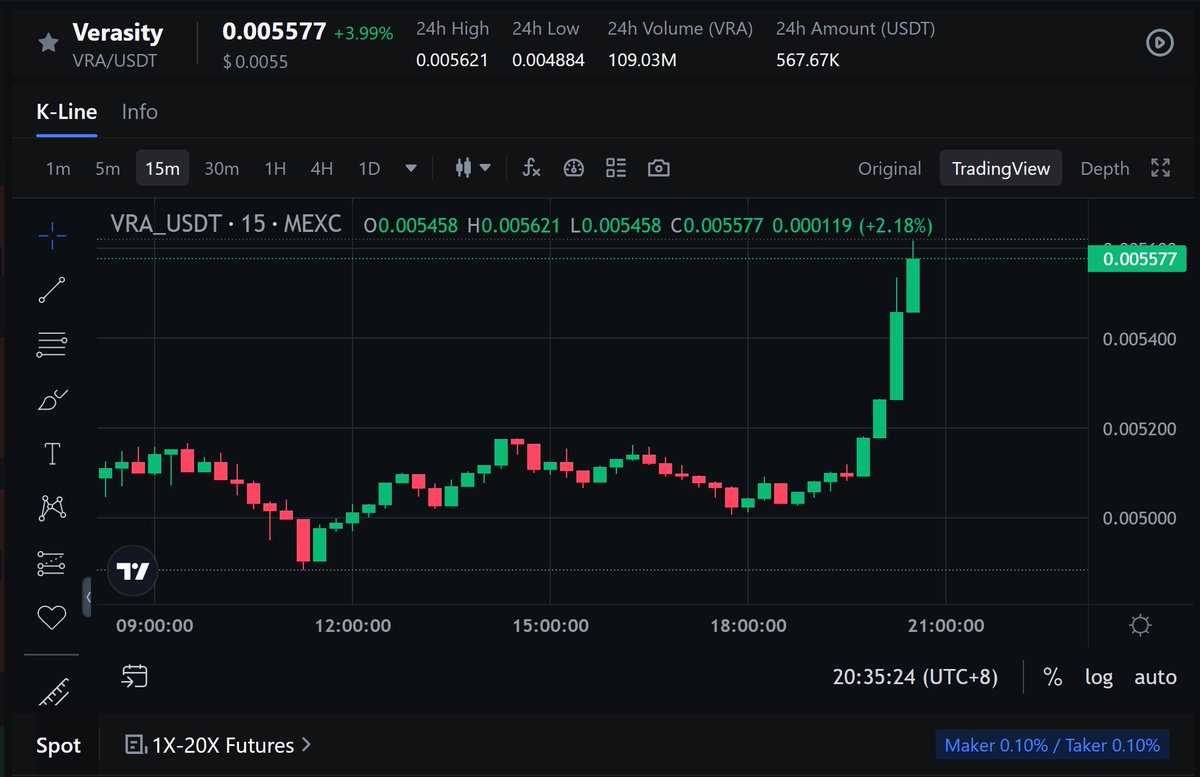Click the green 0.005577 price label on axis
The width and height of the screenshot is (1200, 777).
point(1137,259)
